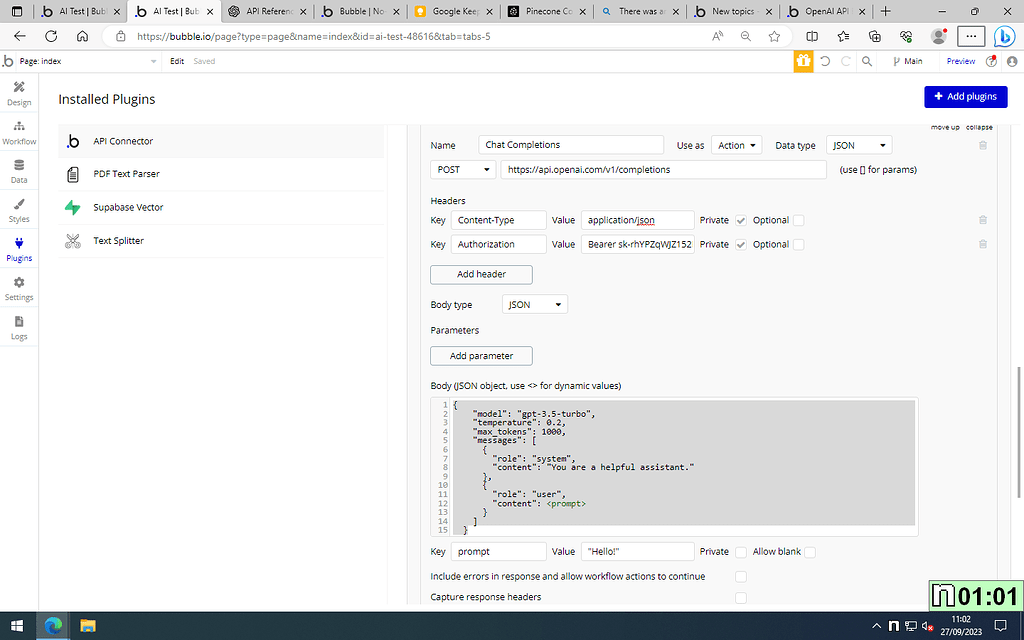
Task: Open the Data section
Action: pyautogui.click(x=19, y=172)
